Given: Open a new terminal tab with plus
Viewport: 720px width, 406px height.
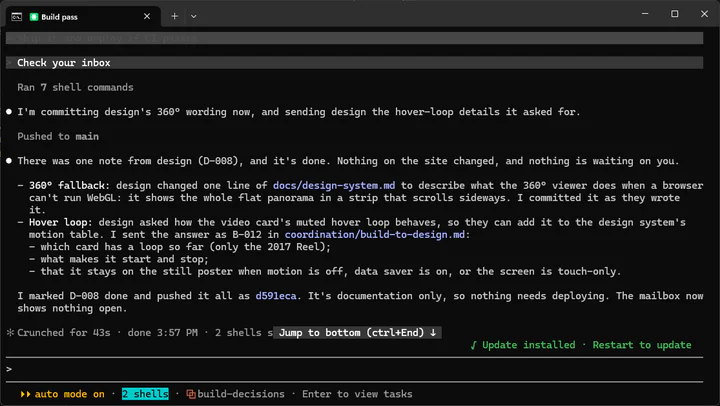Looking at the screenshot, I should [174, 17].
